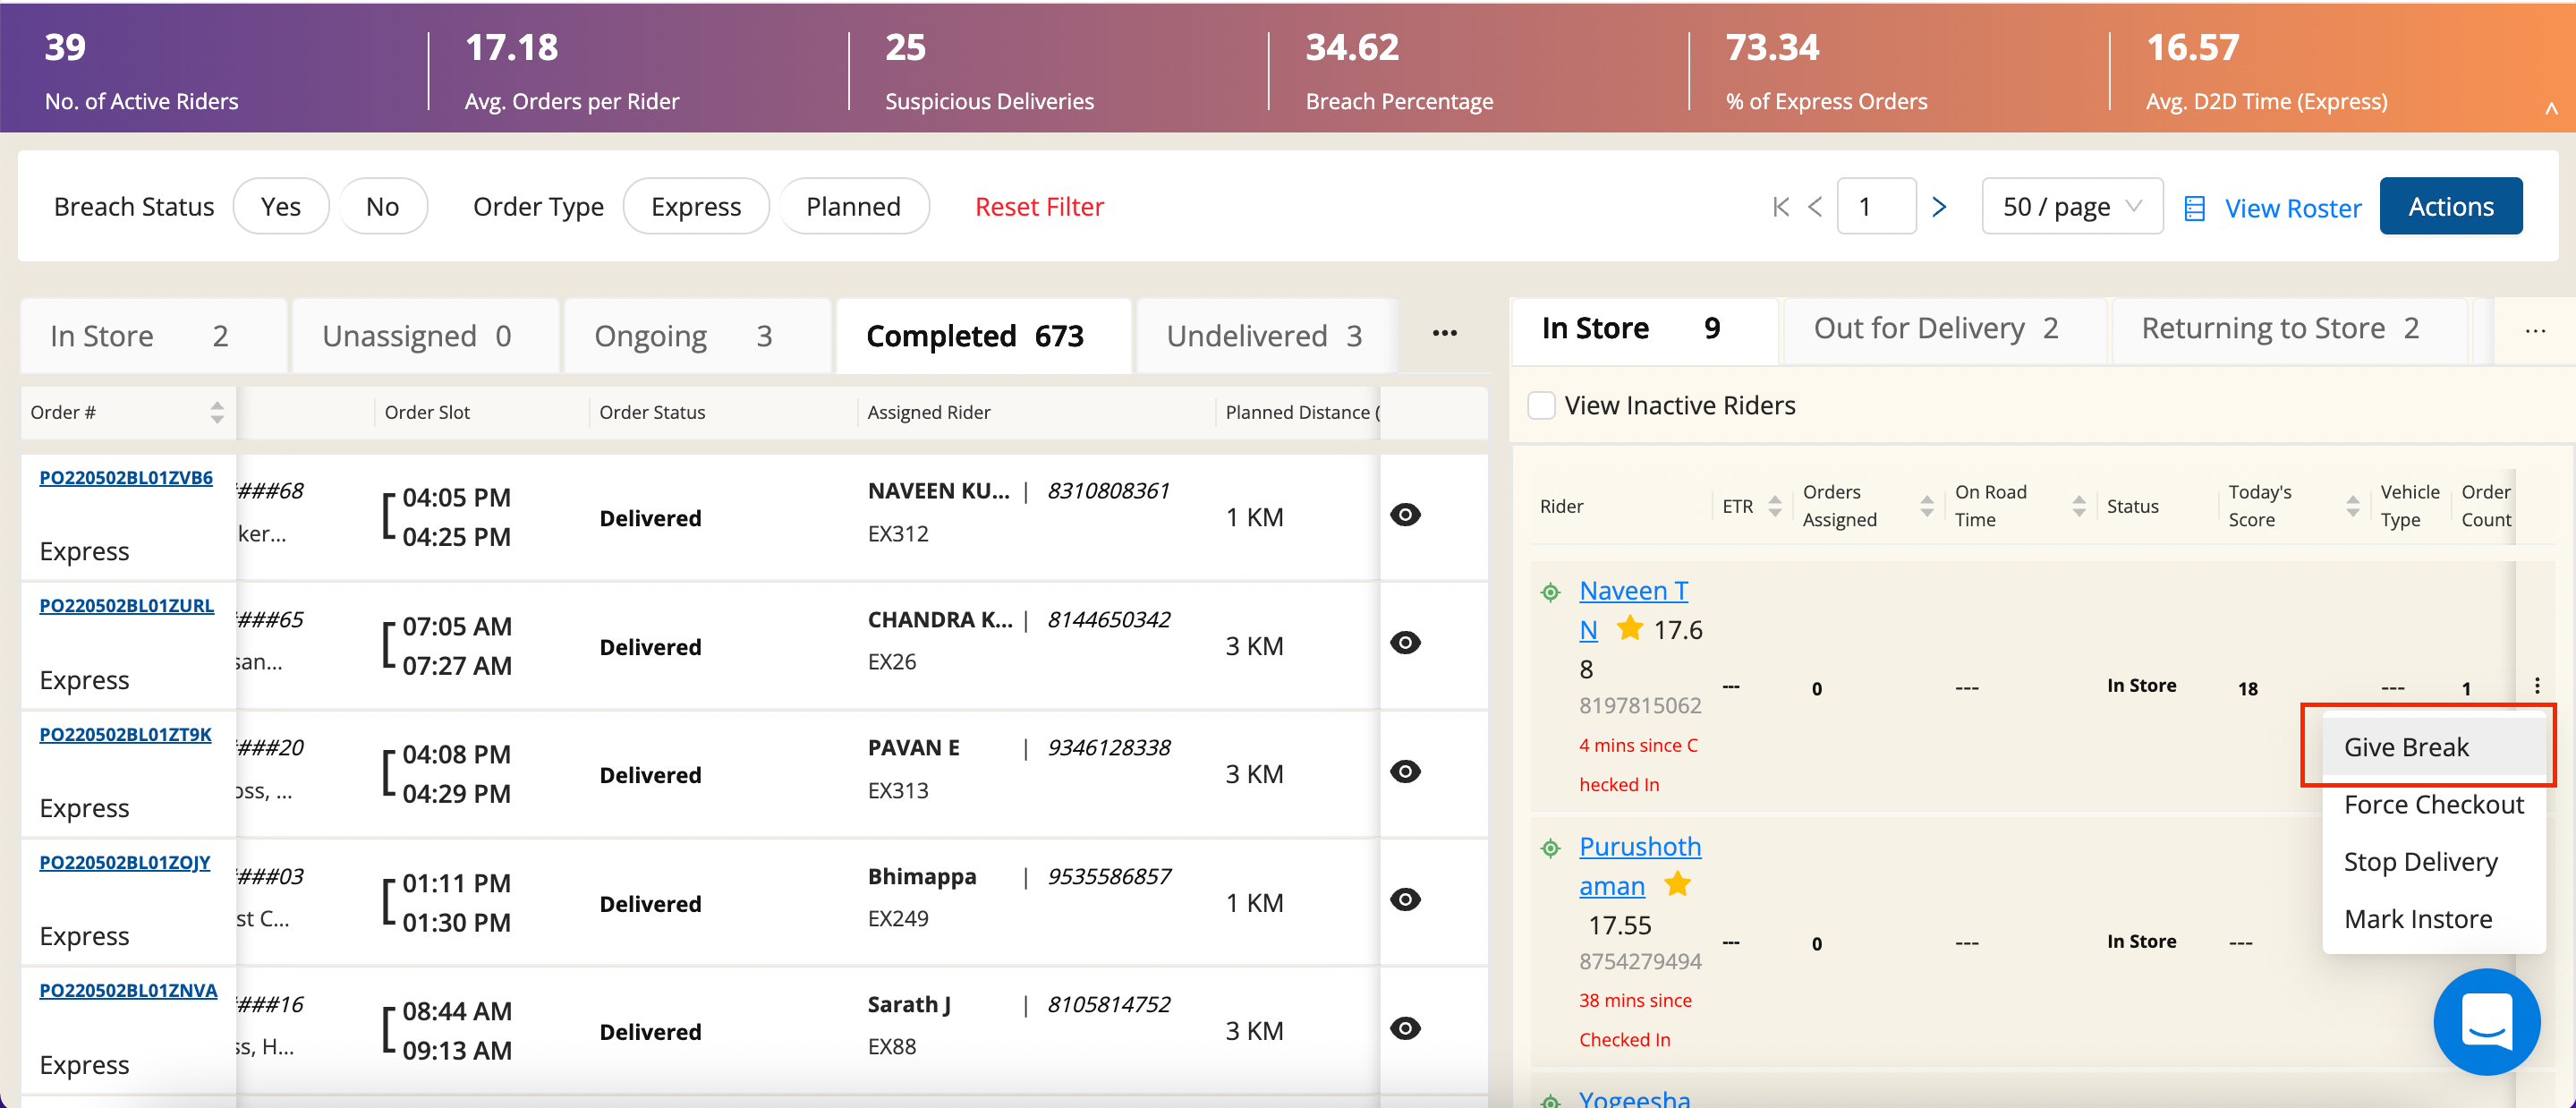Screen dimensions: 2576x1108
Task: Sort by Order # column arrows
Action: (217, 412)
